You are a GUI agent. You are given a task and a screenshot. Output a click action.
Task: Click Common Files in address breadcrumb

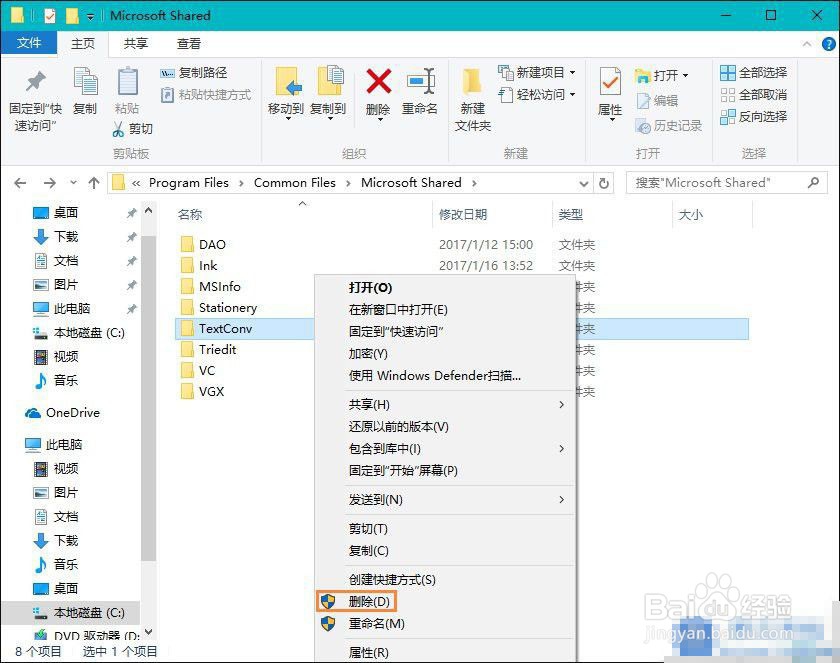(295, 183)
